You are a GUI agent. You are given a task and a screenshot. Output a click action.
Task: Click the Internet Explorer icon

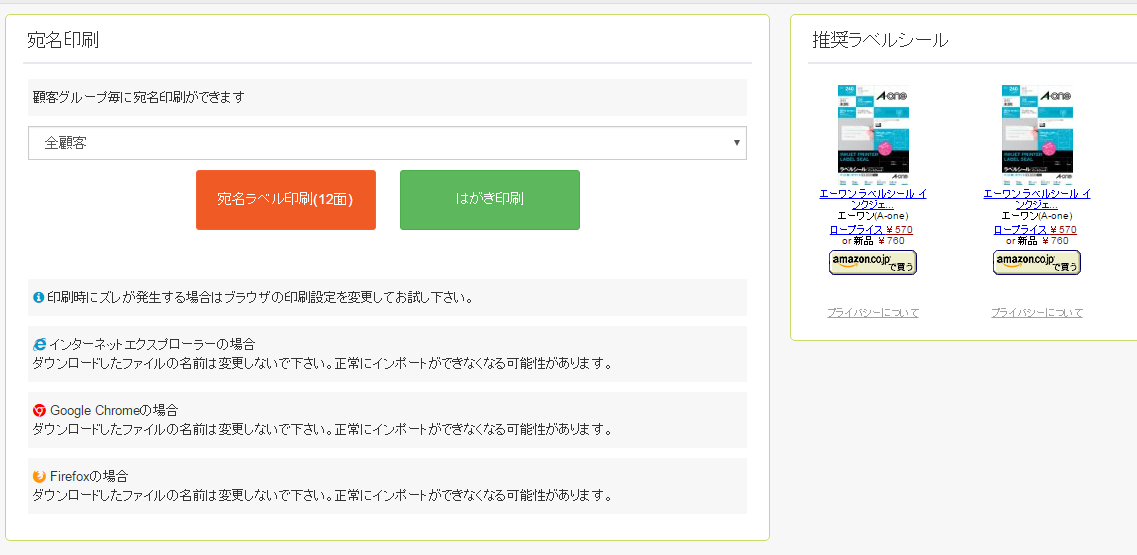(x=39, y=344)
